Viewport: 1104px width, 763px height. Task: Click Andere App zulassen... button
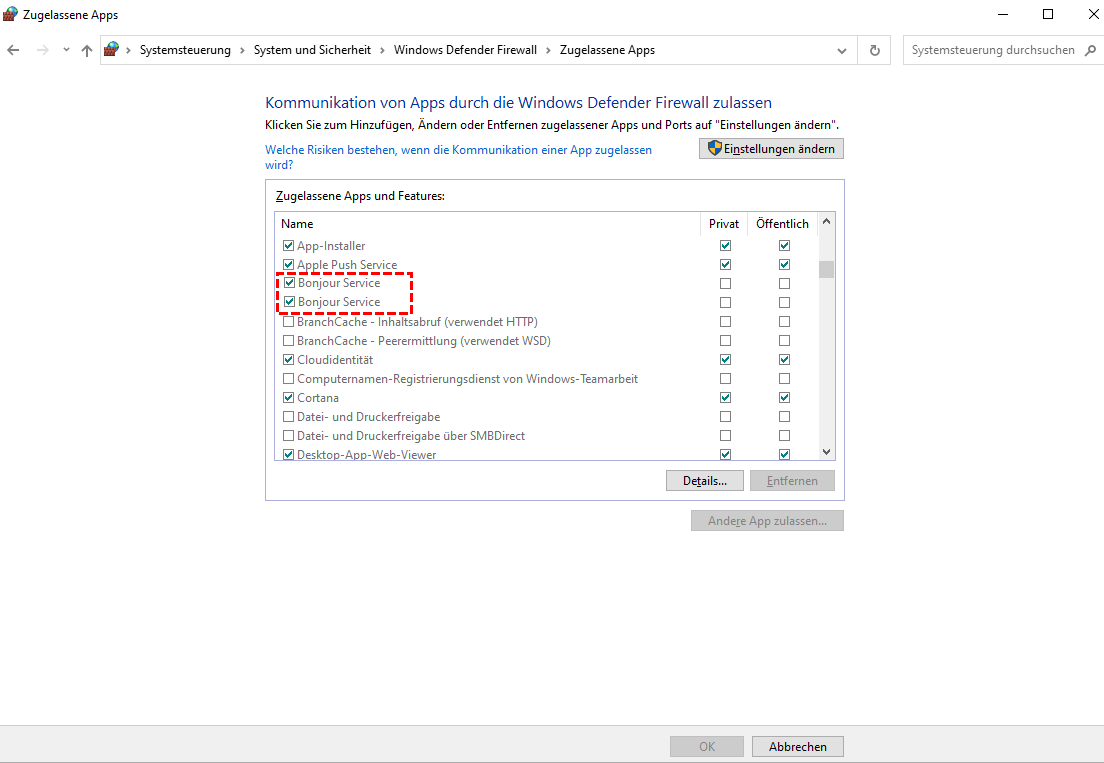pyautogui.click(x=767, y=521)
